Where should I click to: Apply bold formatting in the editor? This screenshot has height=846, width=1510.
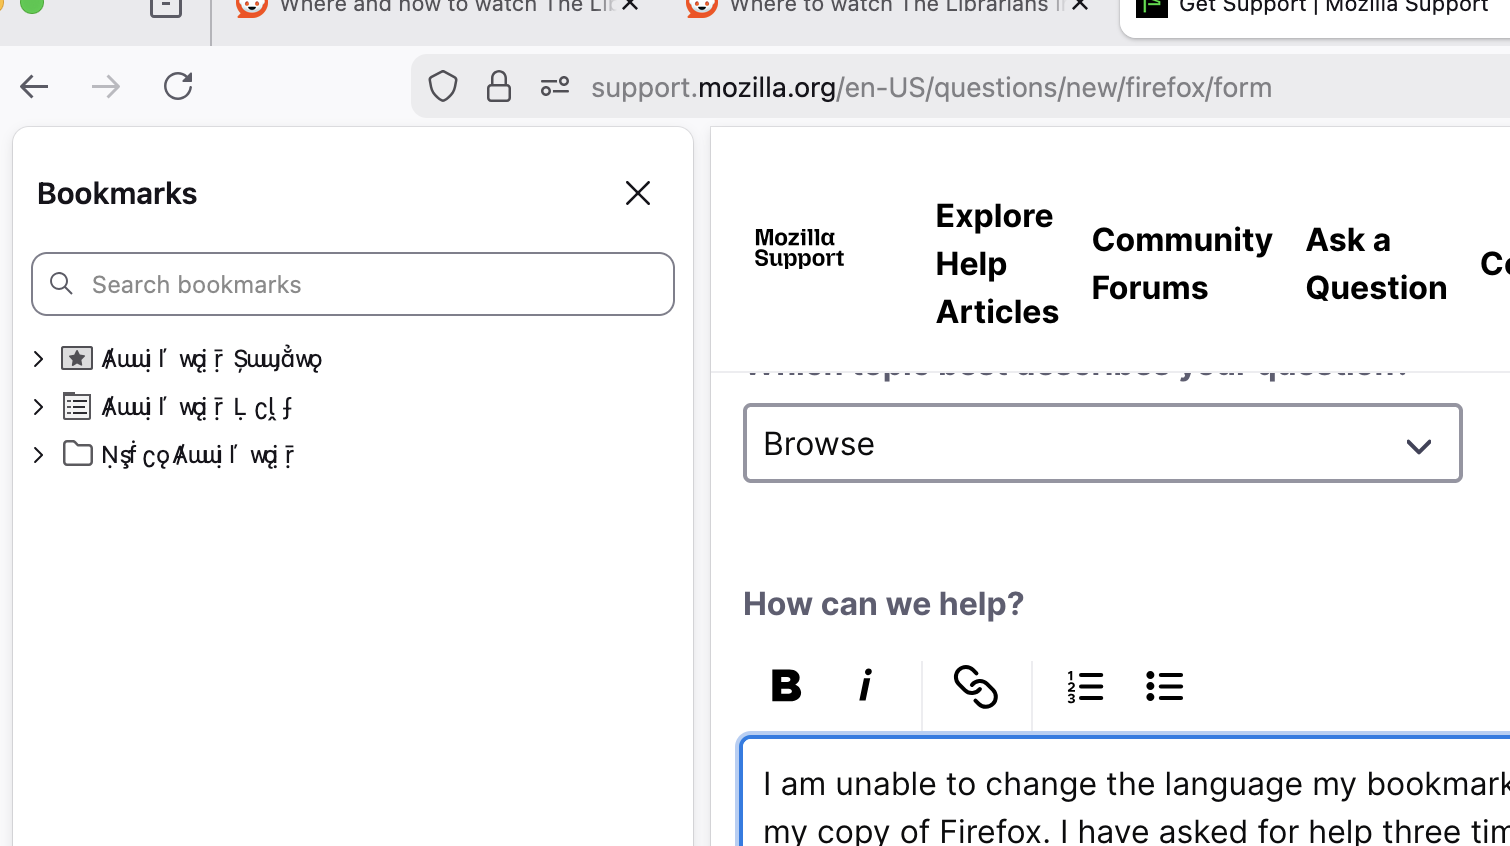[786, 686]
